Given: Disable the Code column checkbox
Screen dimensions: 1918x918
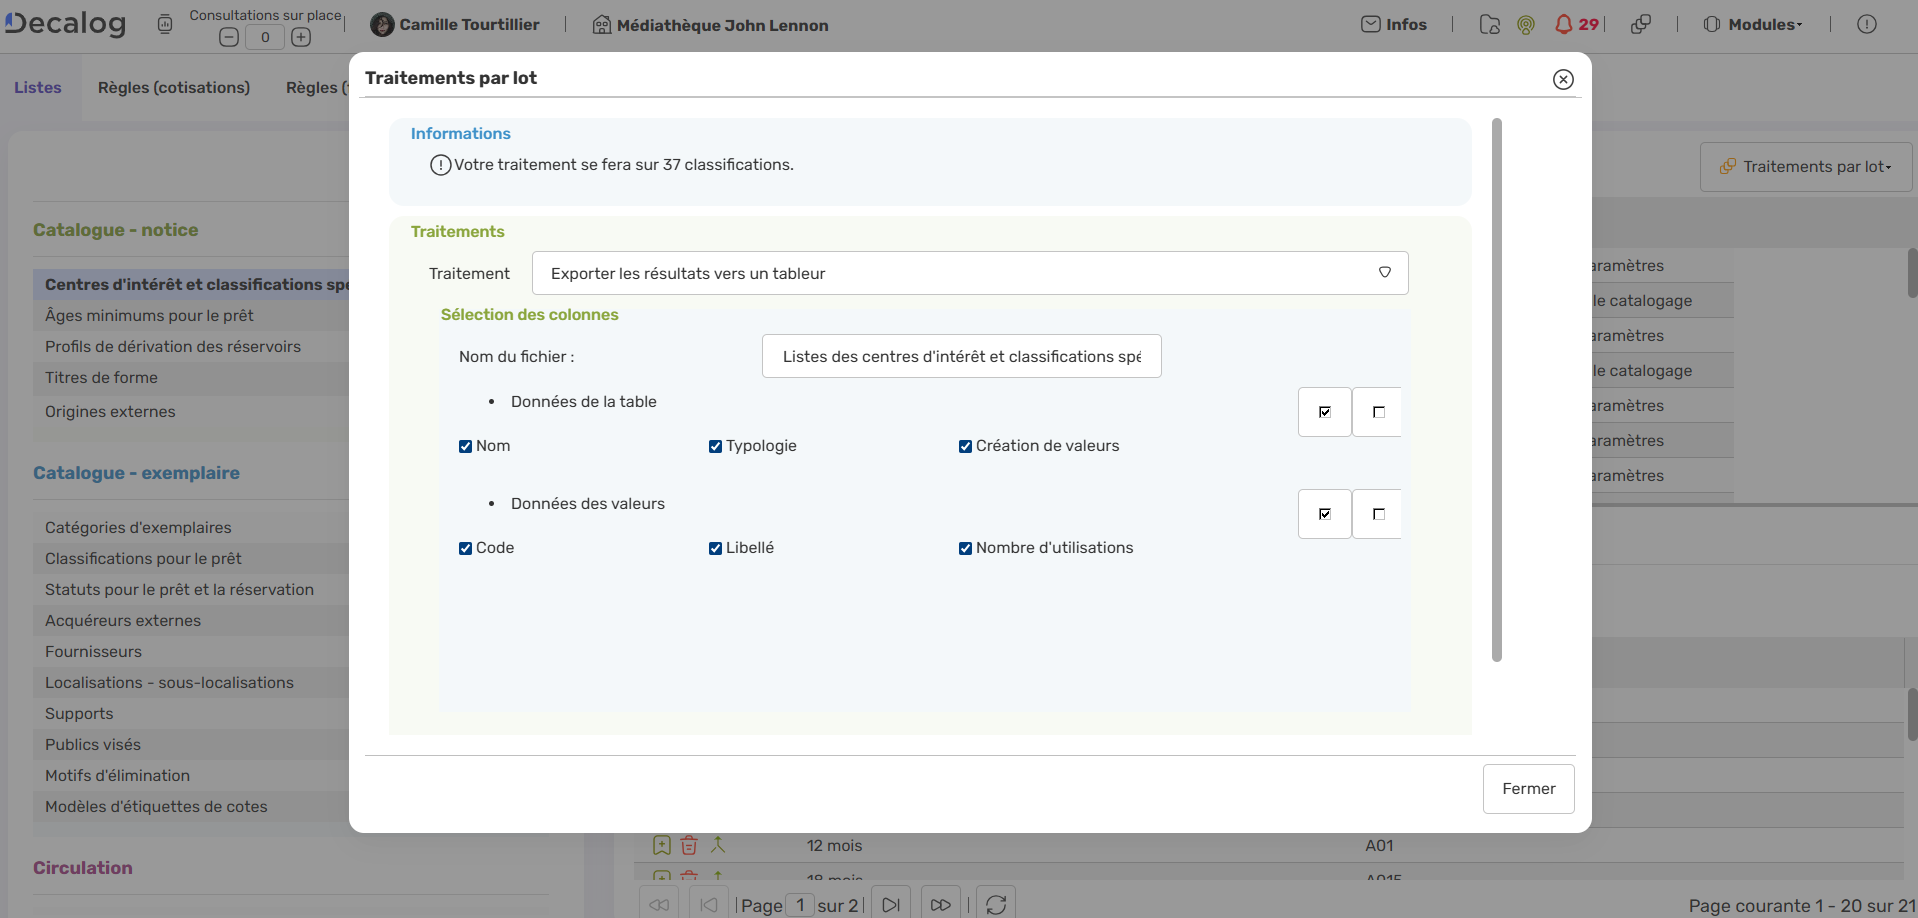Looking at the screenshot, I should pos(465,548).
